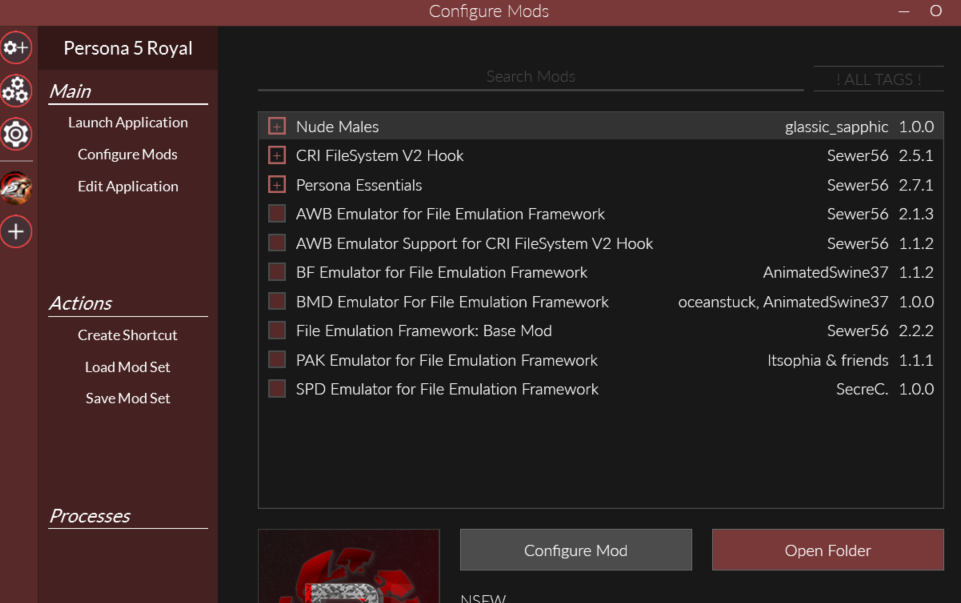Focus the Search Mods input field
Image resolution: width=961 pixels, height=603 pixels.
(x=531, y=77)
